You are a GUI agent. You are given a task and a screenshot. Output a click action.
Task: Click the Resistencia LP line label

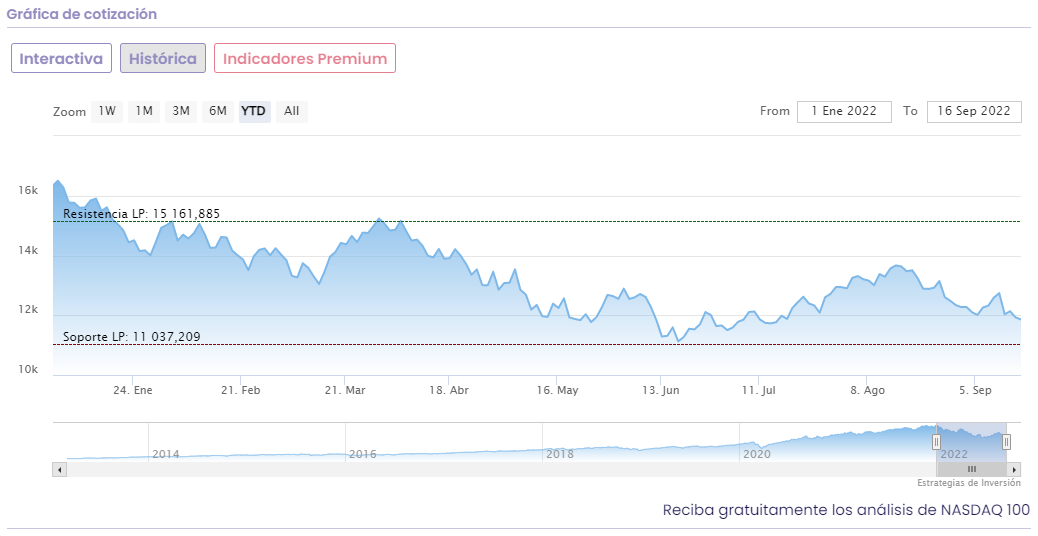click(x=141, y=214)
